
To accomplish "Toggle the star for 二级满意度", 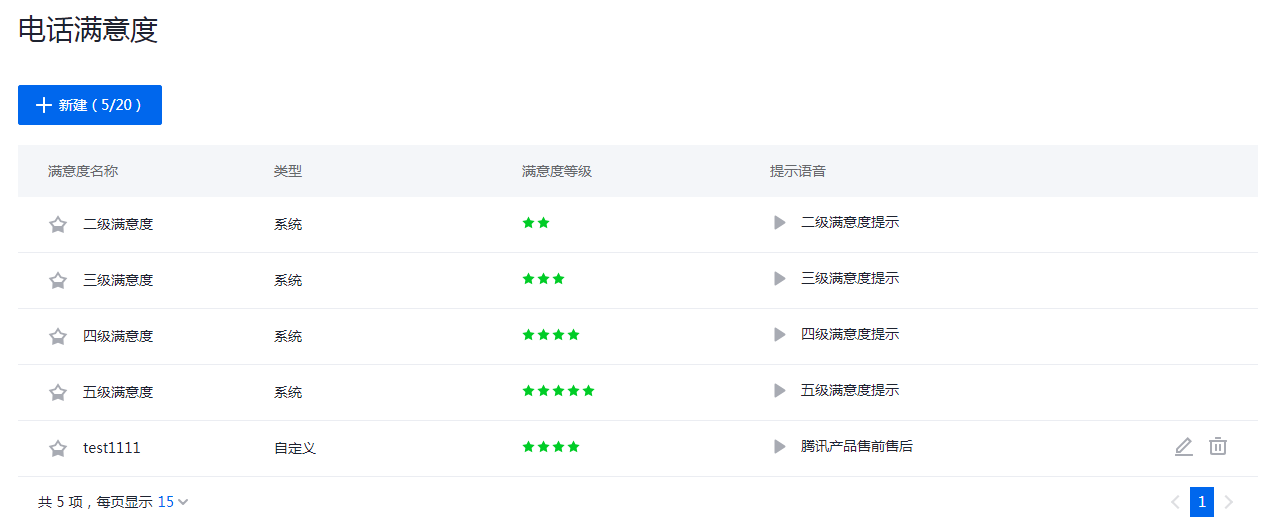I will click(58, 225).
